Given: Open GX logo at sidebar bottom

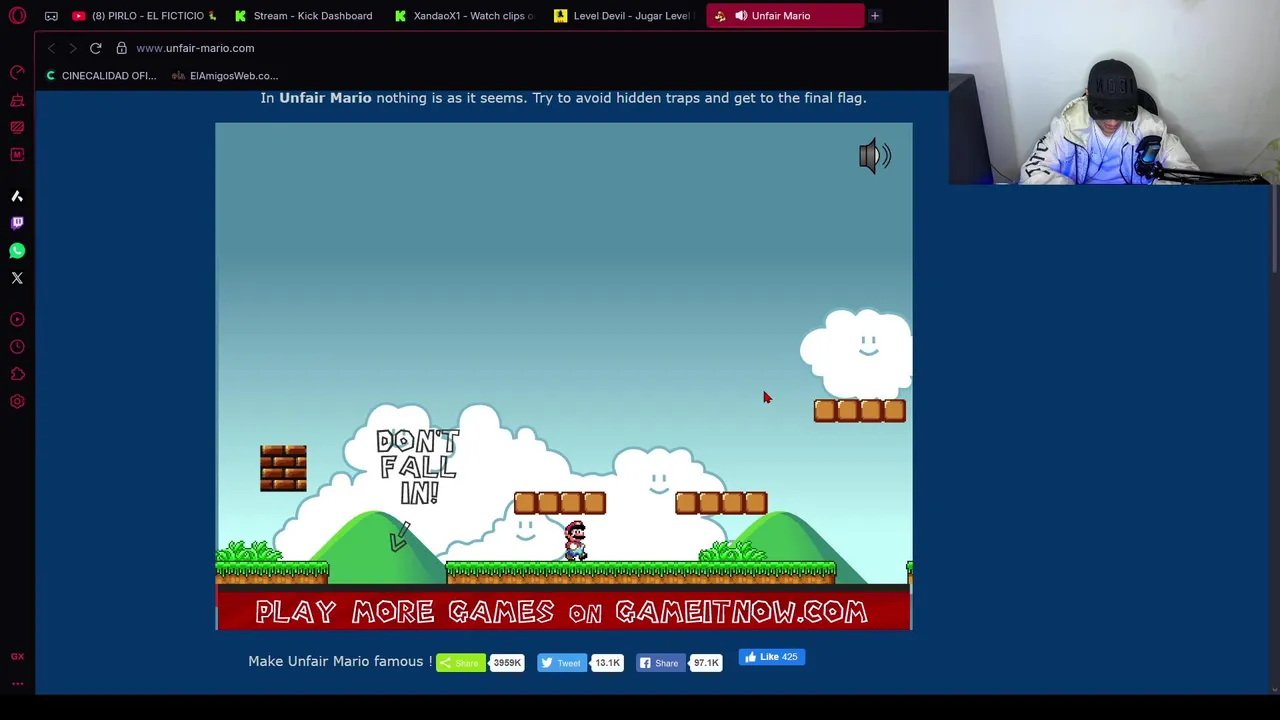Looking at the screenshot, I should coord(17,656).
